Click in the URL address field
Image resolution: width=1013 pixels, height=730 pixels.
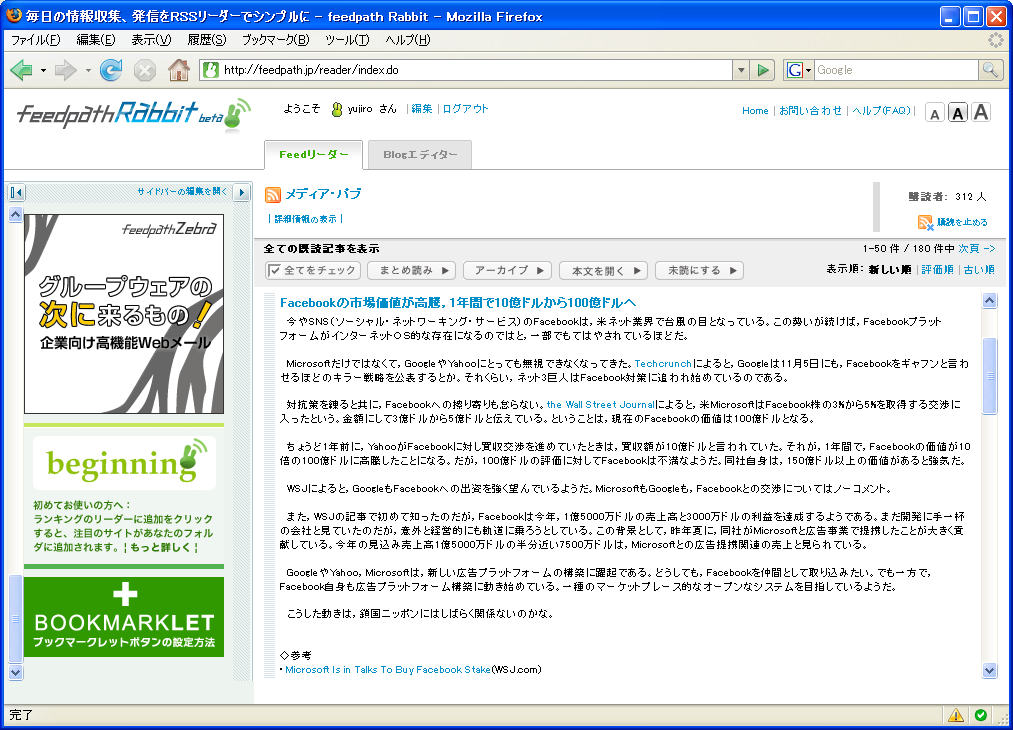pos(475,70)
